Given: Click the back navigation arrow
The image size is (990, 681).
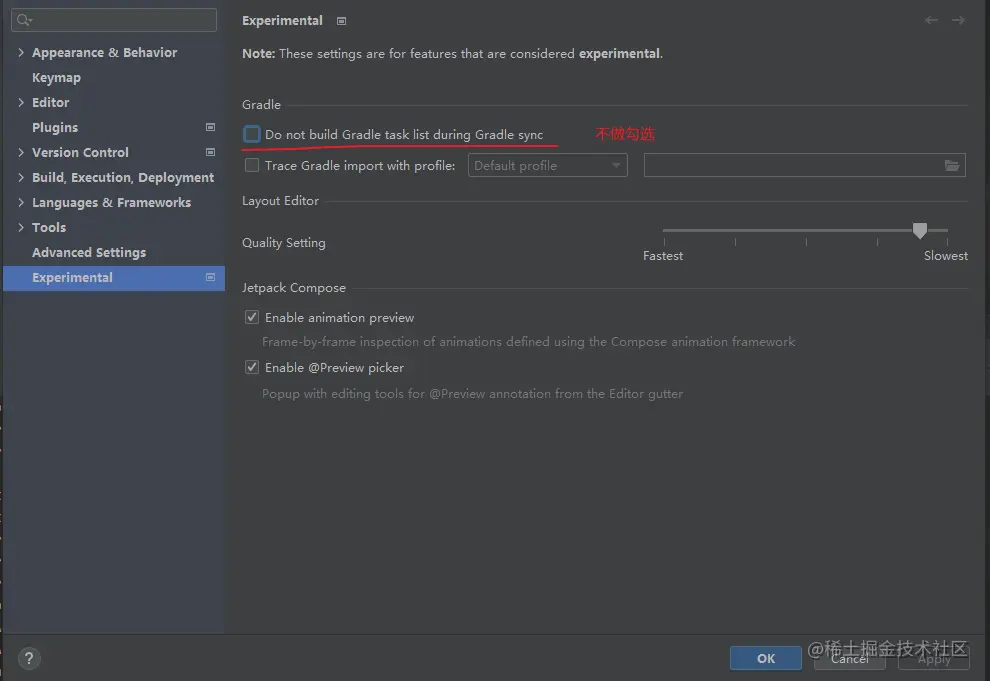Looking at the screenshot, I should click(931, 20).
